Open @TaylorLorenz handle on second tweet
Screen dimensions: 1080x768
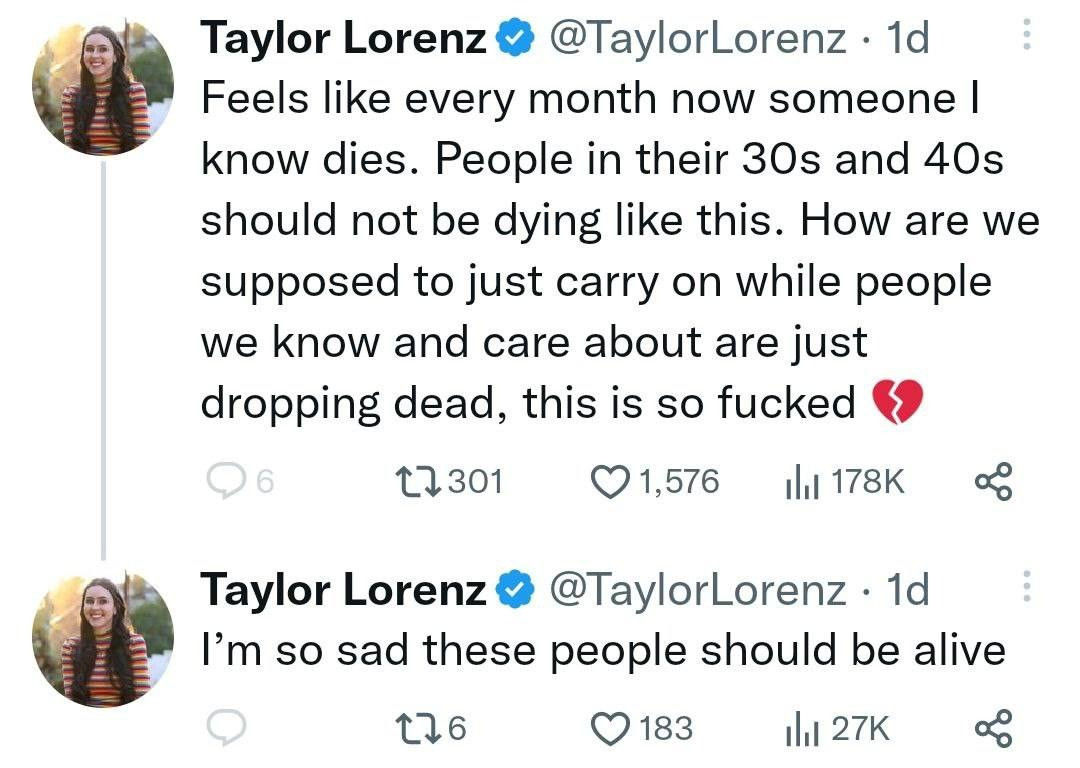[697, 590]
